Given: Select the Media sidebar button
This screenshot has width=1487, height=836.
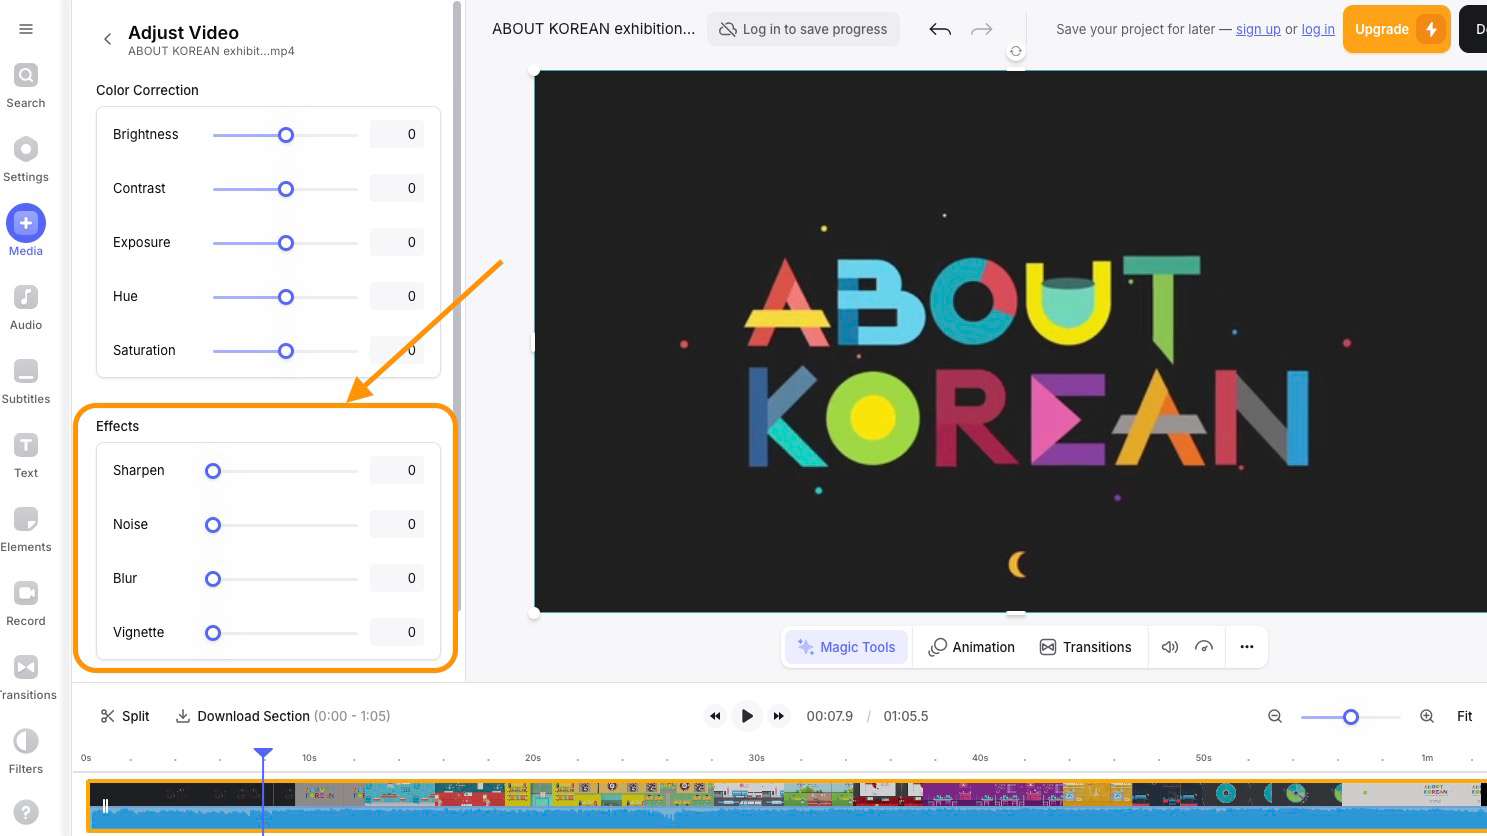Looking at the screenshot, I should point(26,233).
